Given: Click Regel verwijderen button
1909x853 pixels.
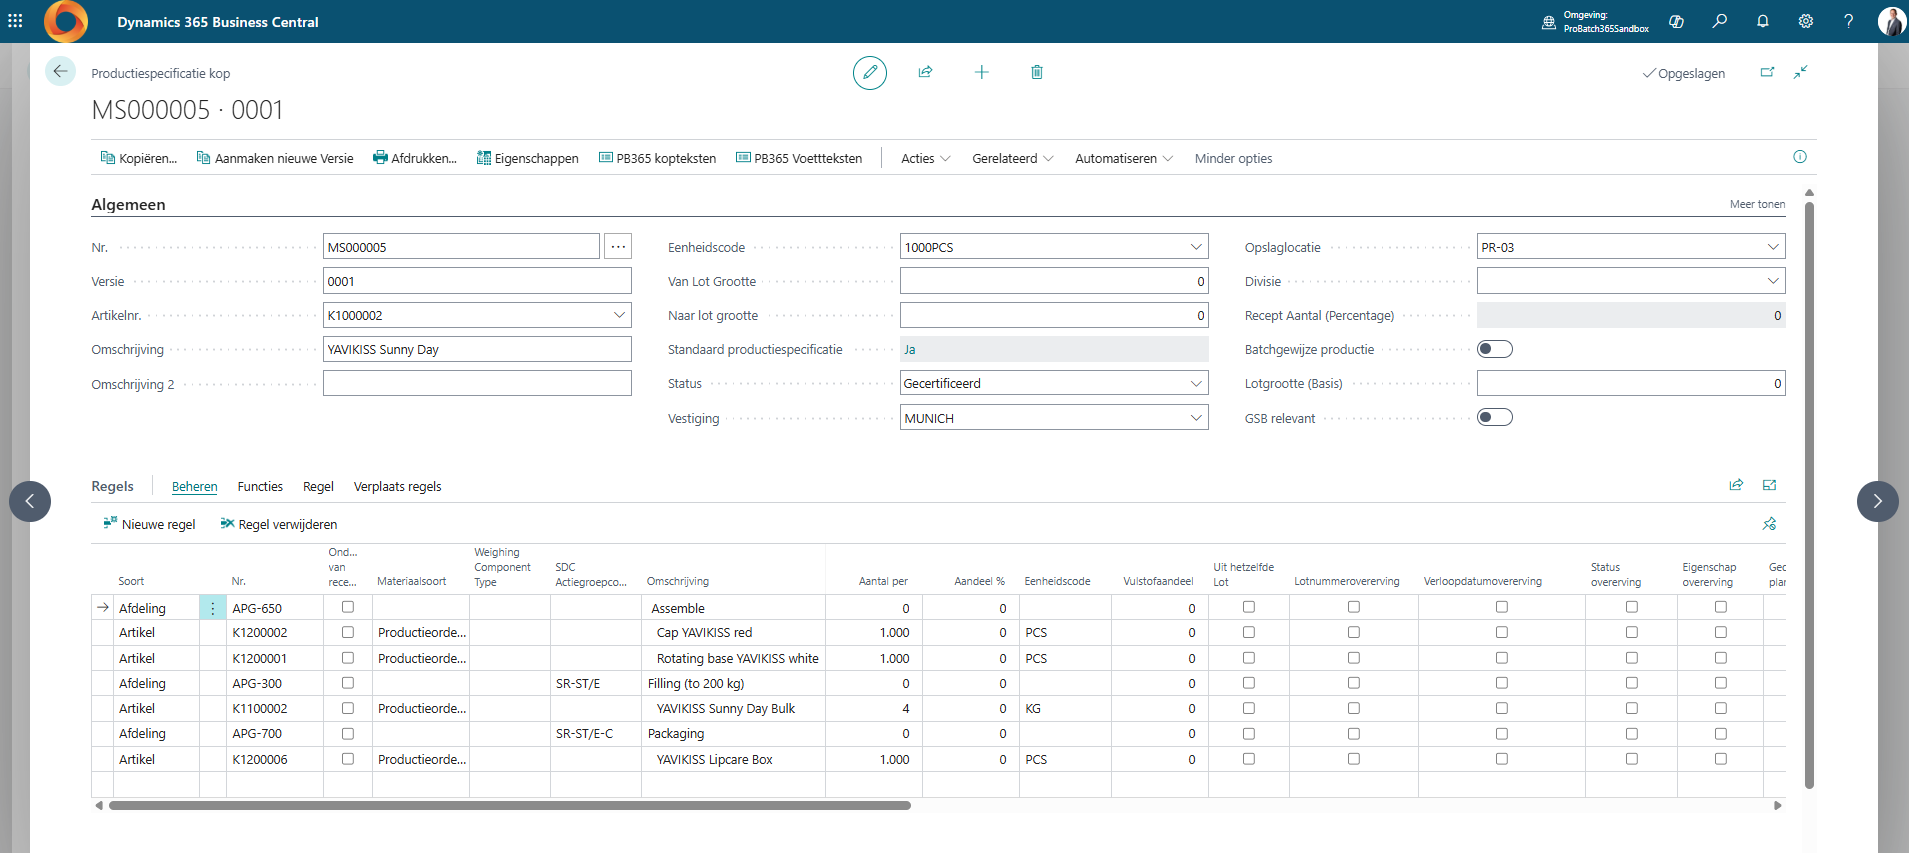Looking at the screenshot, I should point(279,524).
